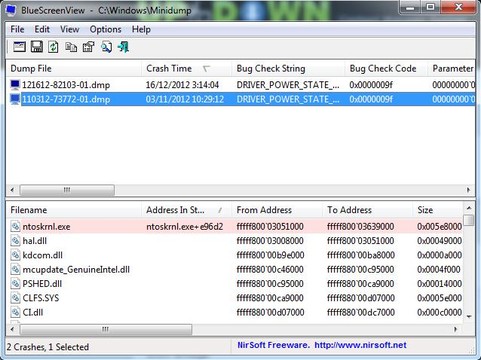The height and width of the screenshot is (360, 481).
Task: Click the Exit toolbar icon
Action: point(123,47)
